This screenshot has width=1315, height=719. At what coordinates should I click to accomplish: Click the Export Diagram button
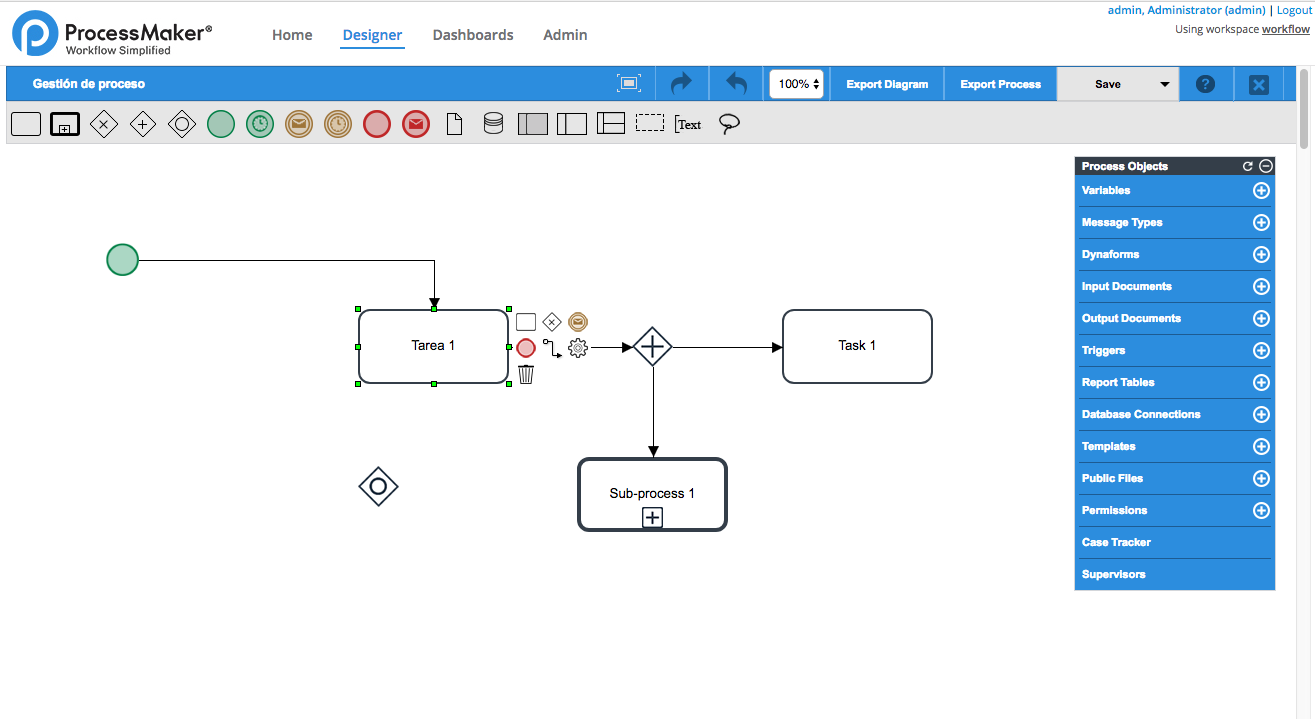click(887, 84)
